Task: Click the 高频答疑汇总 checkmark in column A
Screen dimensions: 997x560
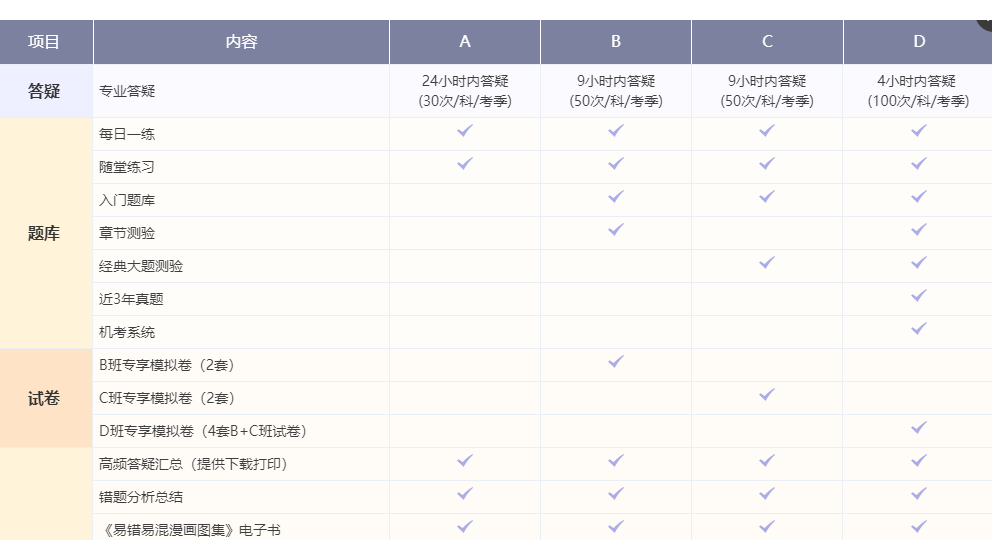Action: click(x=464, y=461)
